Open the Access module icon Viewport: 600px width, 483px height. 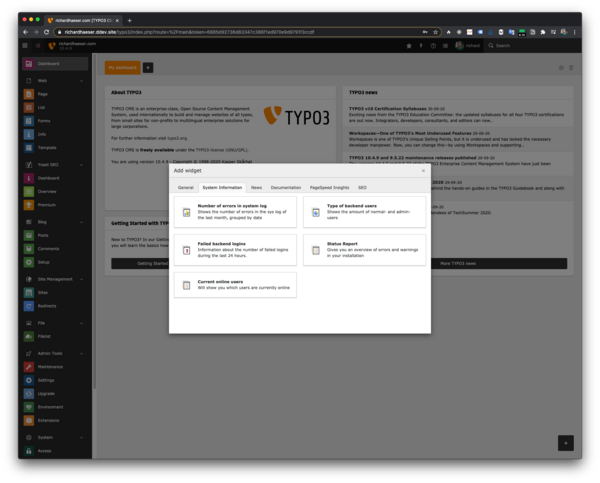(29, 451)
